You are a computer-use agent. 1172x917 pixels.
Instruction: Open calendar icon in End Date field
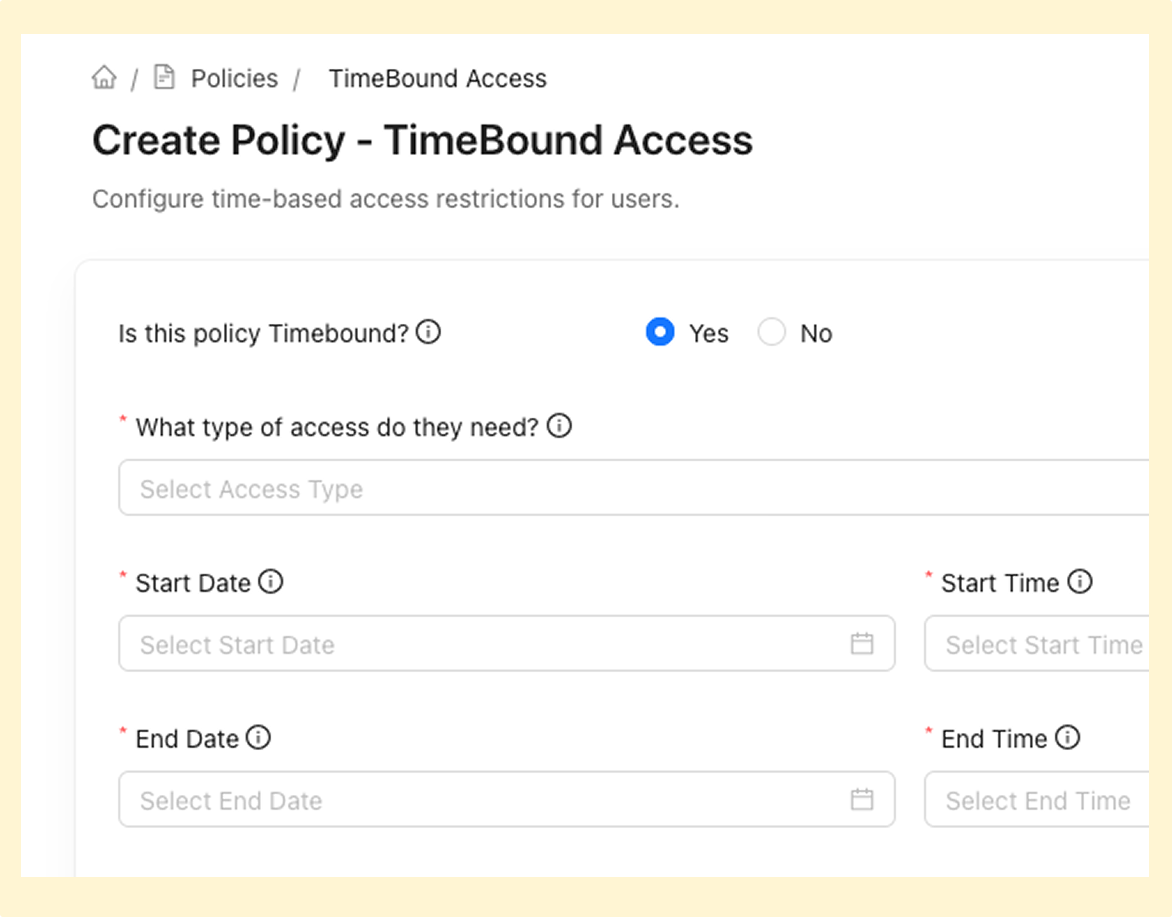(x=862, y=799)
